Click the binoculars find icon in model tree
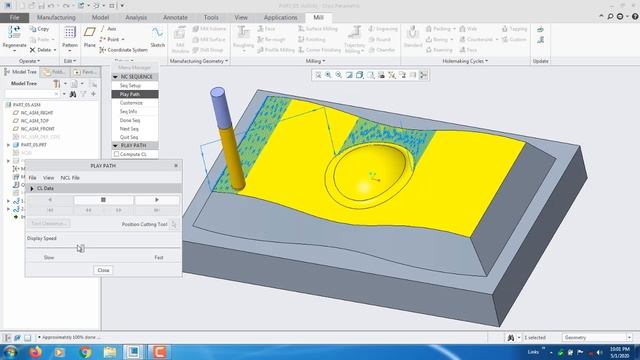The width and height of the screenshot is (640, 360). pyautogui.click(x=73, y=94)
